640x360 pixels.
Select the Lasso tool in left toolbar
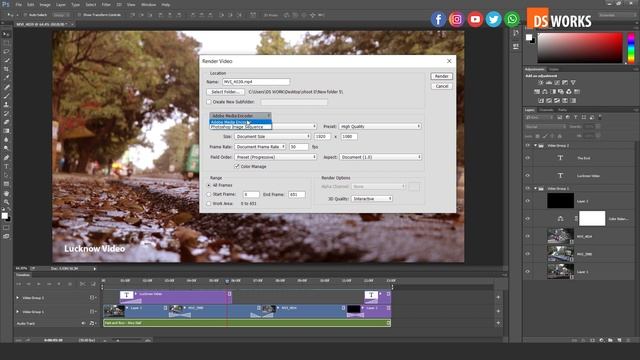[x=6, y=51]
